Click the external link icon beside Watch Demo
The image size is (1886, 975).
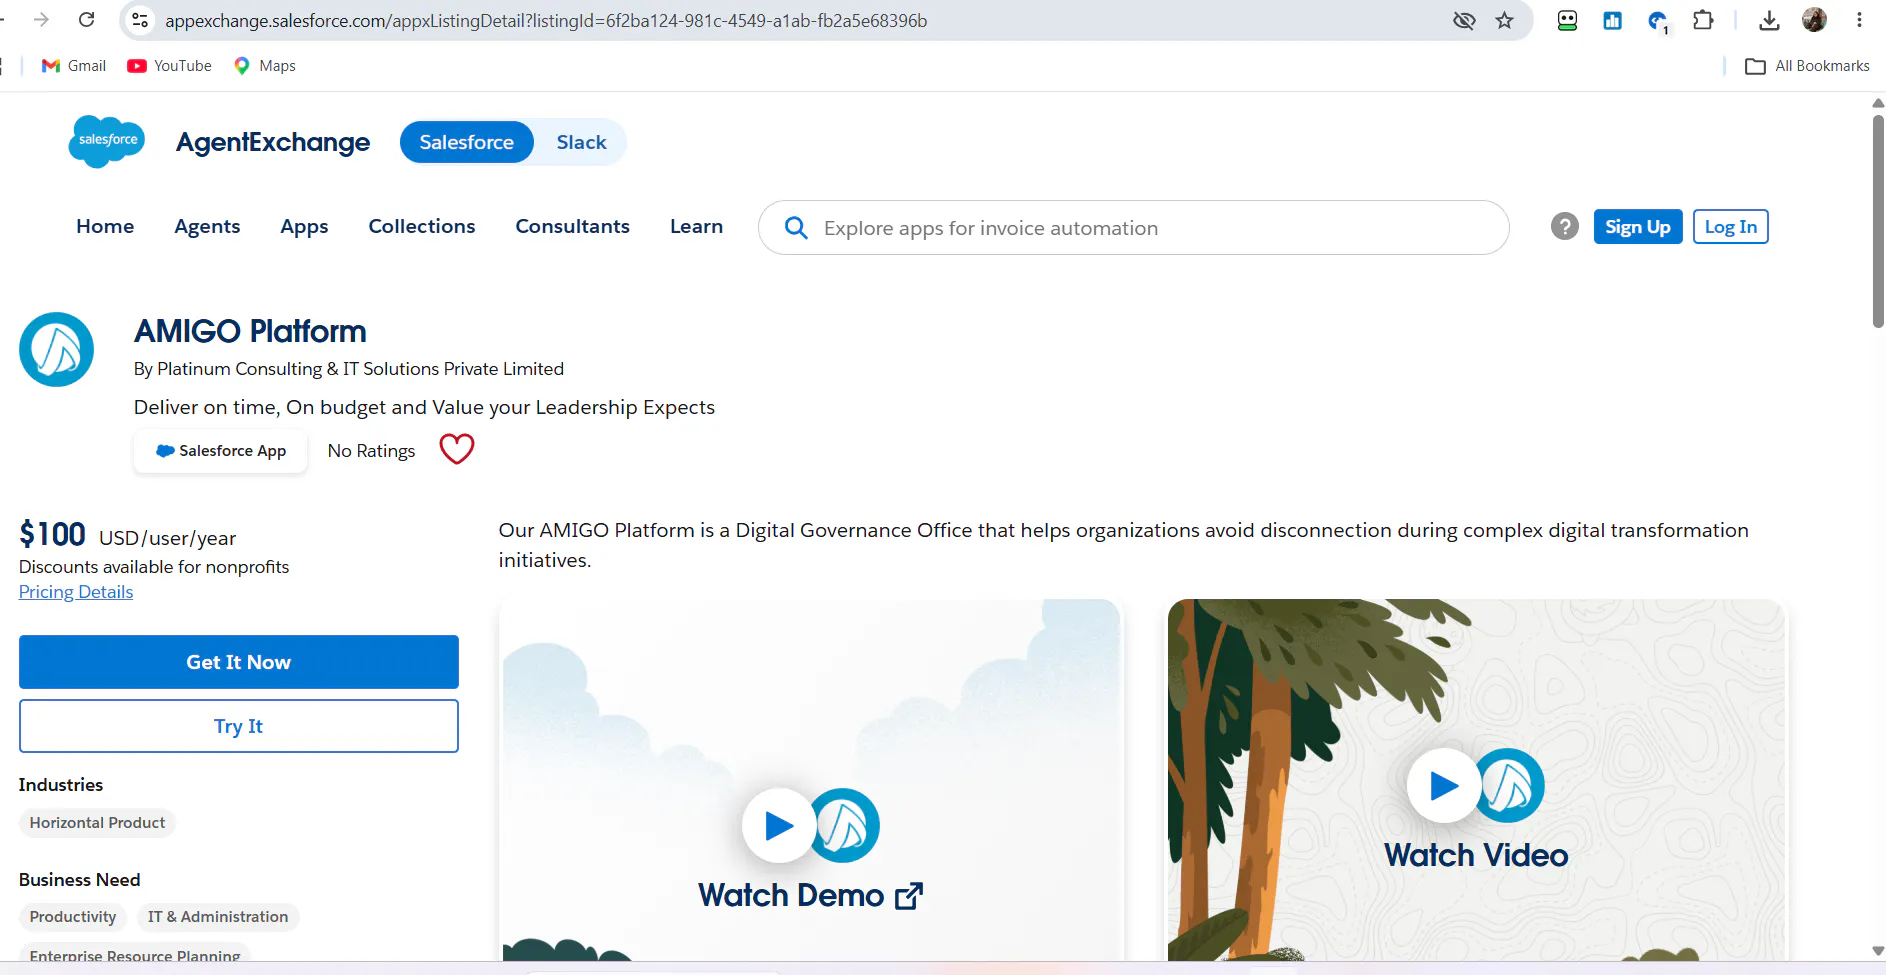tap(909, 896)
